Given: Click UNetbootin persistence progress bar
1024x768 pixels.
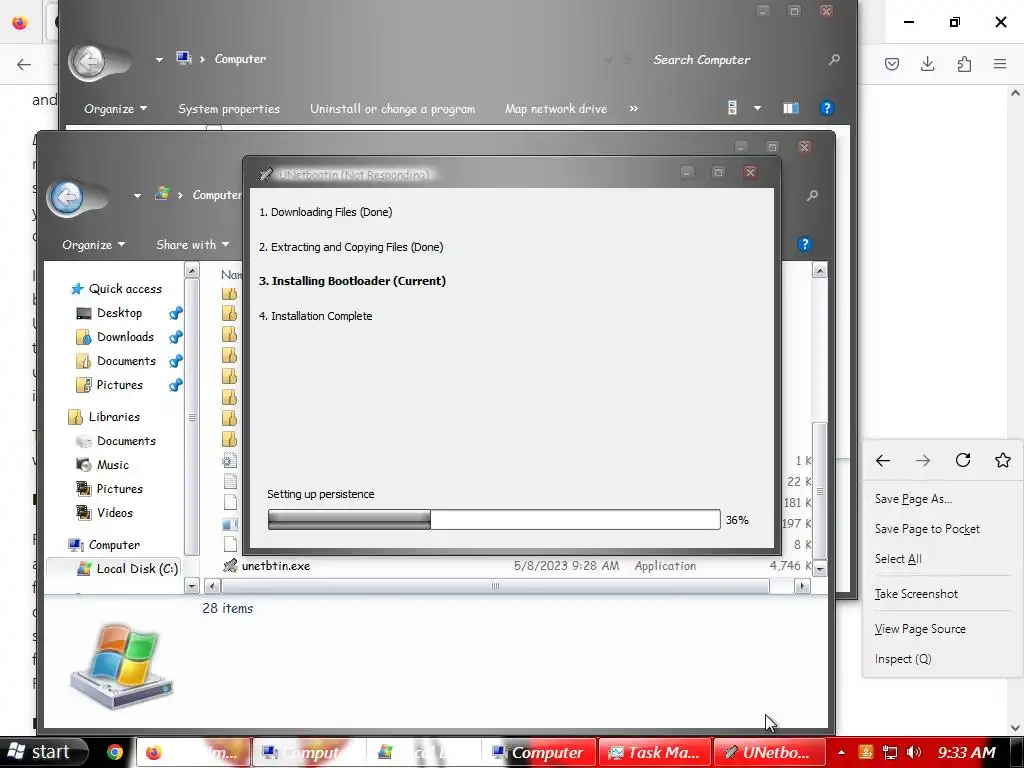Looking at the screenshot, I should 494,520.
